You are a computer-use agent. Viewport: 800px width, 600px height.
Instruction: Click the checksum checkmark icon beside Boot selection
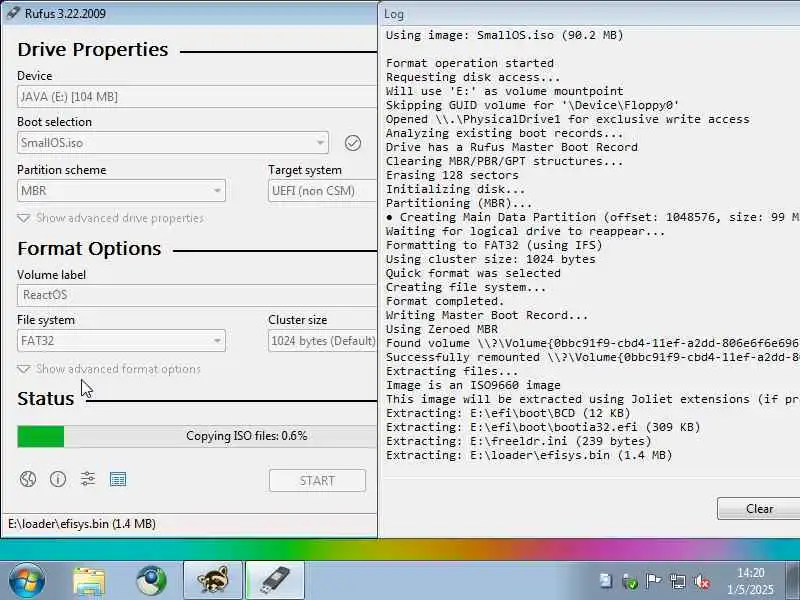pyautogui.click(x=353, y=143)
